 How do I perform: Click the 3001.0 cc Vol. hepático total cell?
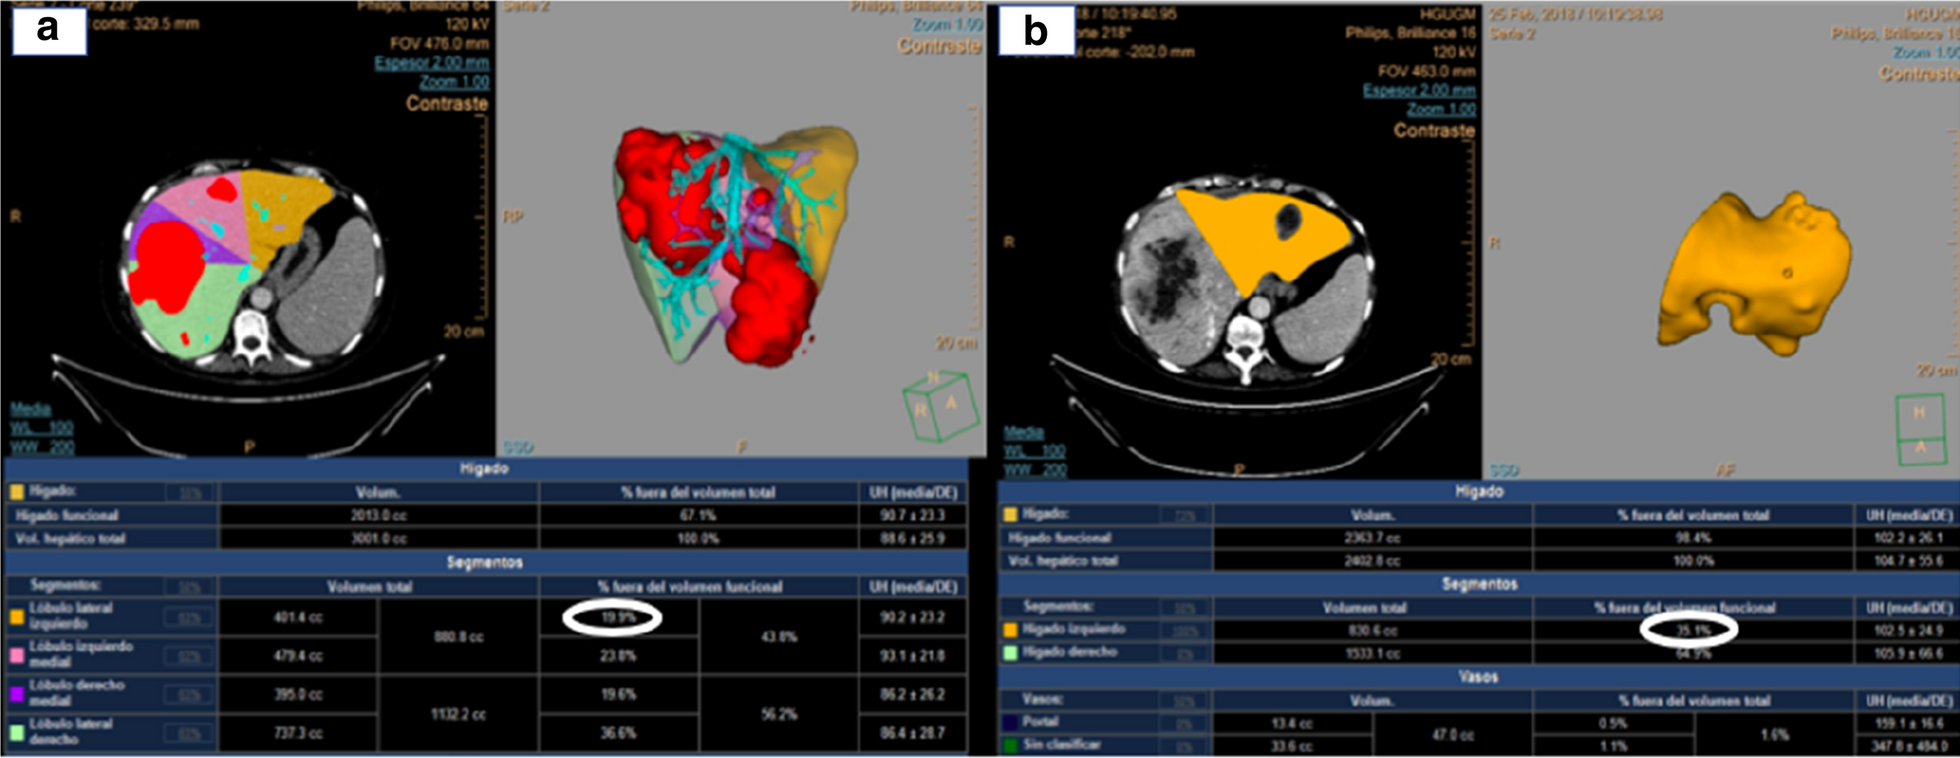pos(378,538)
